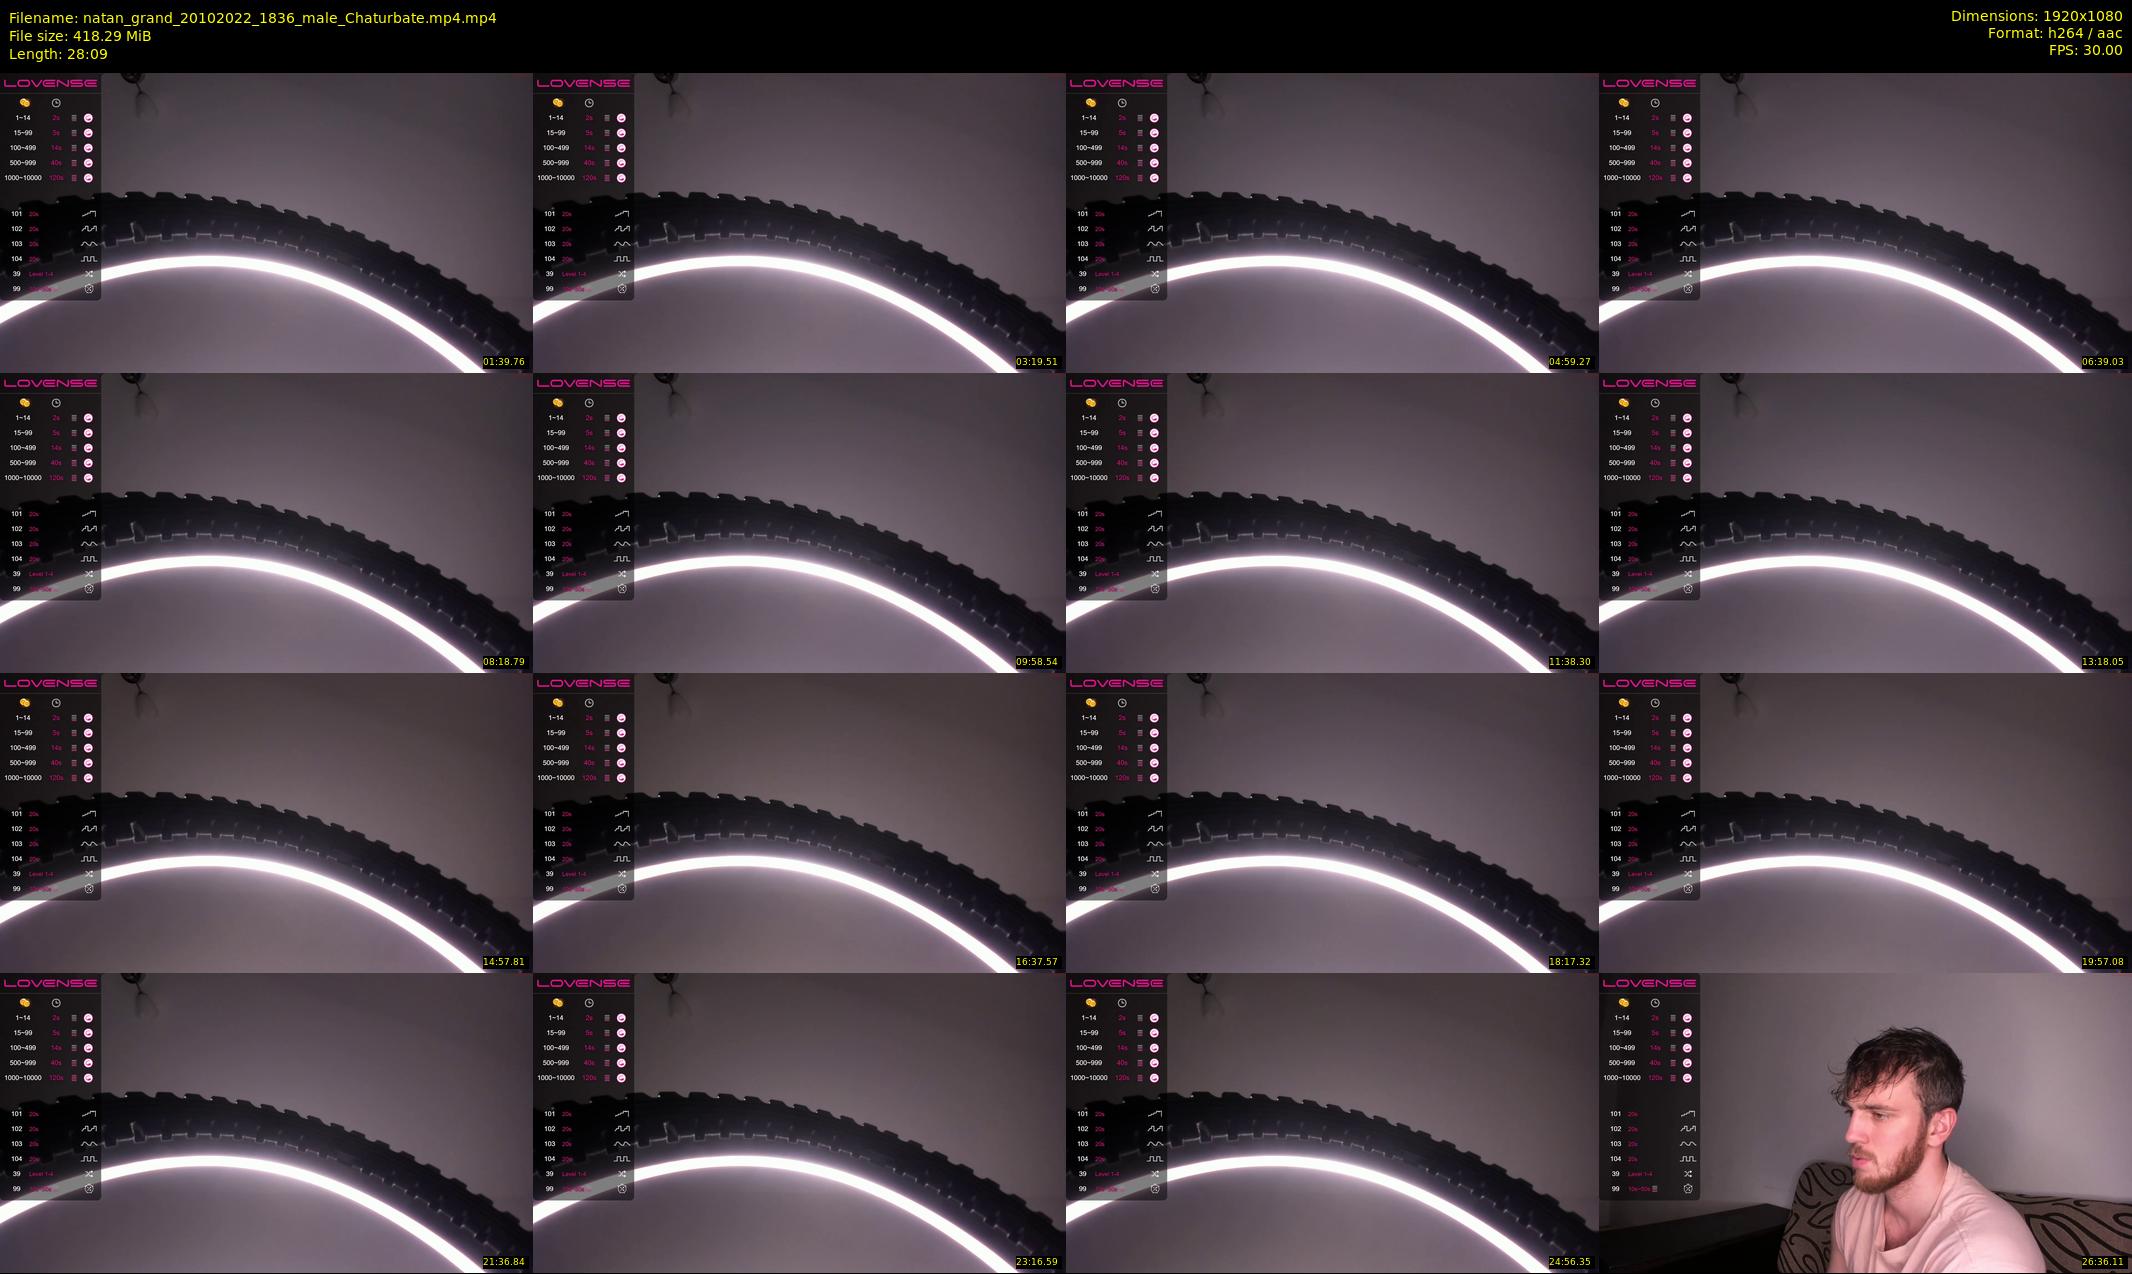
Task: Click the ramp pattern icon for level 101 in the 04:59.27 frame
Action: (x=1155, y=214)
